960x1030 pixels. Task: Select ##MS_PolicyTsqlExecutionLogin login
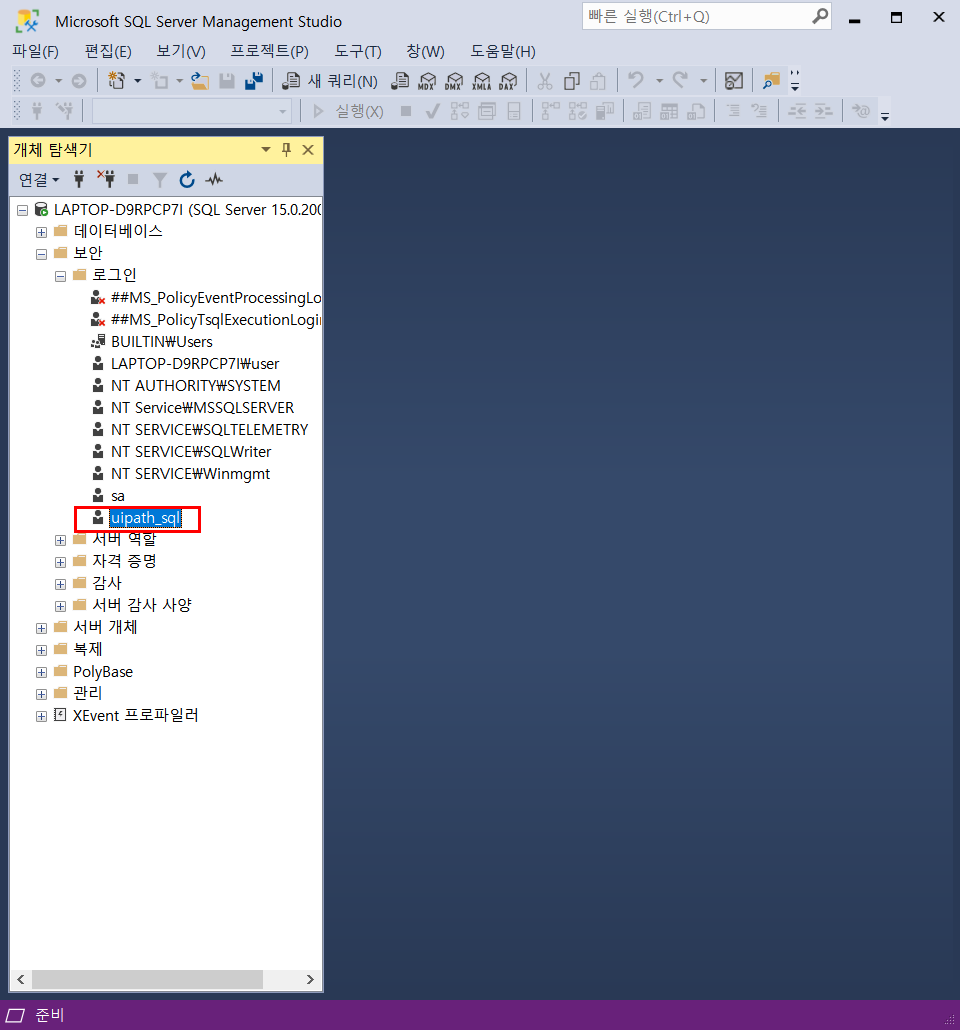[x=216, y=320]
